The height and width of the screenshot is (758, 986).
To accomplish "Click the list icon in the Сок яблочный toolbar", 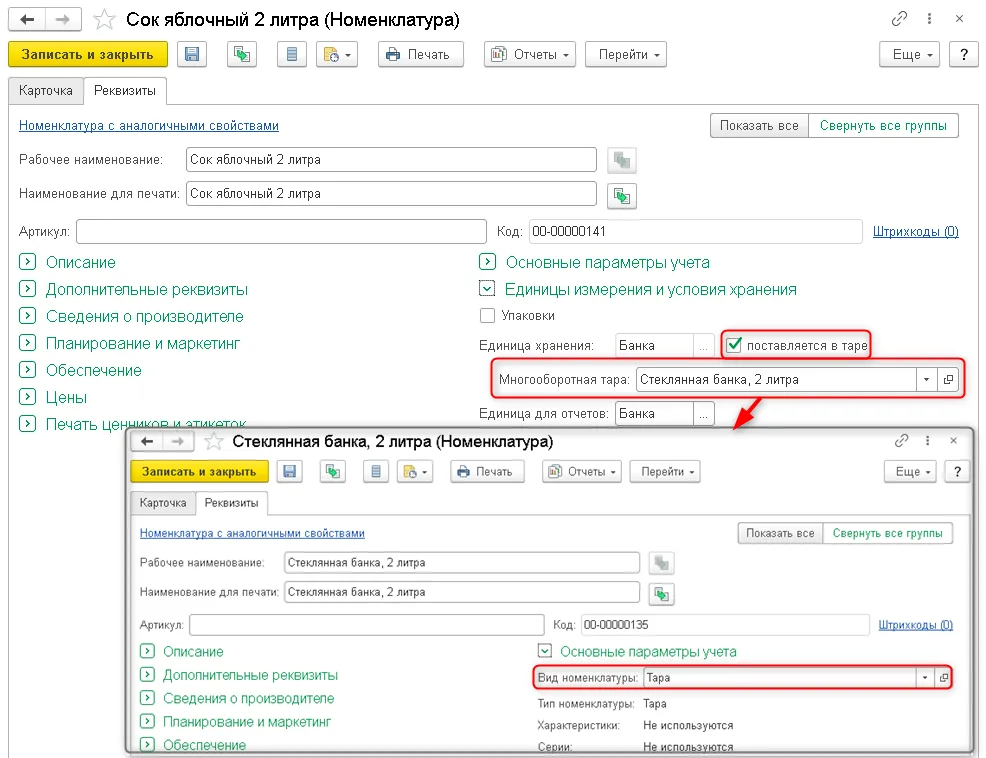I will click(292, 55).
